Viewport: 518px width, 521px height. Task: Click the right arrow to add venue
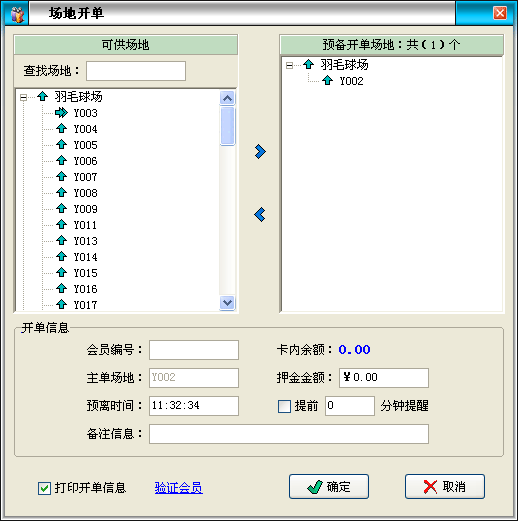pyautogui.click(x=260, y=152)
